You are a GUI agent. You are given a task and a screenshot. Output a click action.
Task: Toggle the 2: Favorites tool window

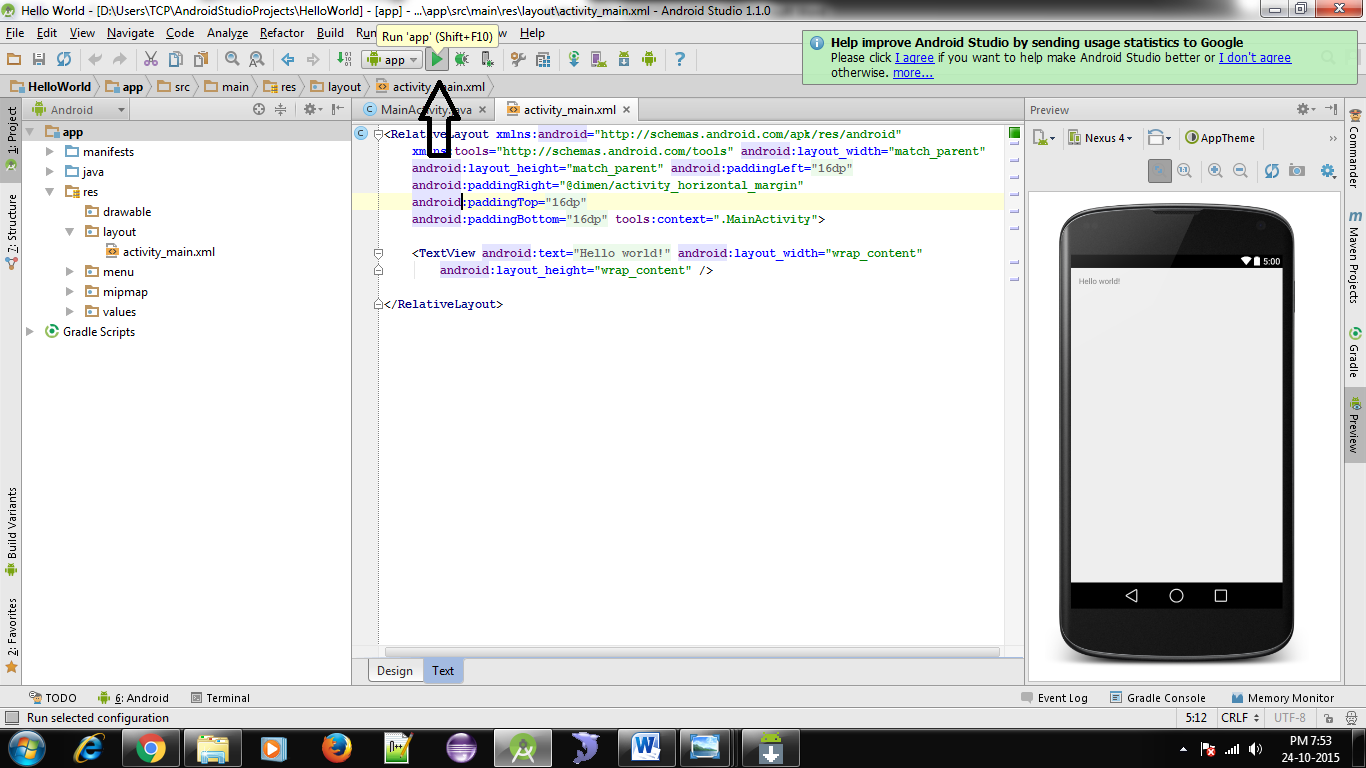point(12,635)
